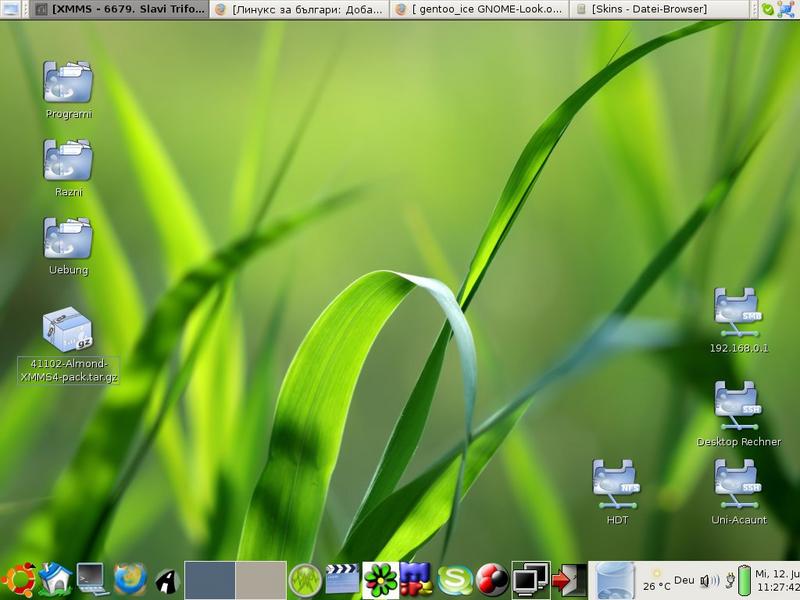
Task: Open the Ubuntu main menu
Action: (18, 579)
